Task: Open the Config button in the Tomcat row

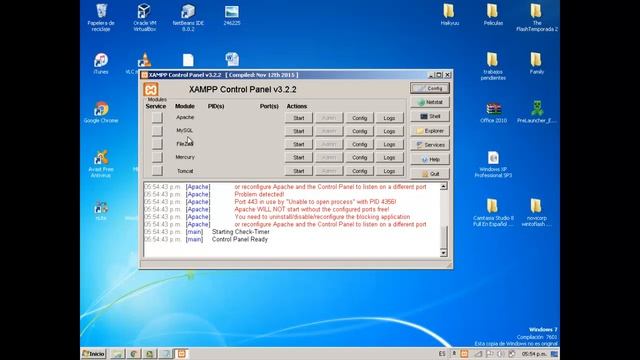Action: pos(359,171)
